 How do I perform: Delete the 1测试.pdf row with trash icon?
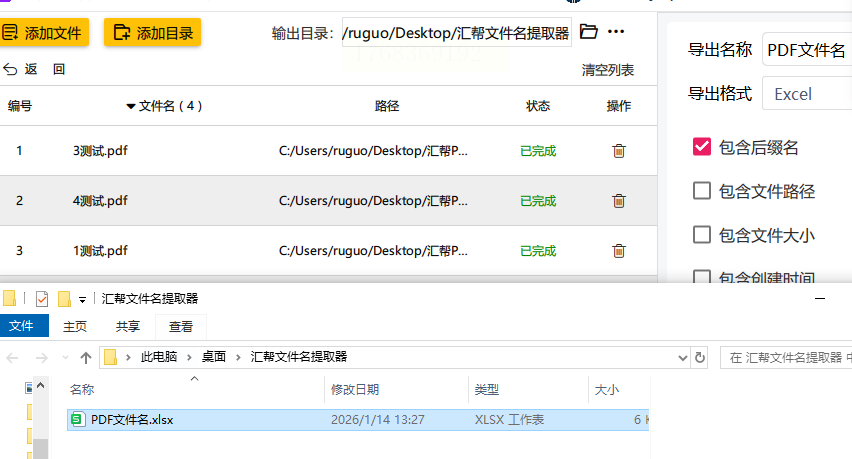[619, 250]
